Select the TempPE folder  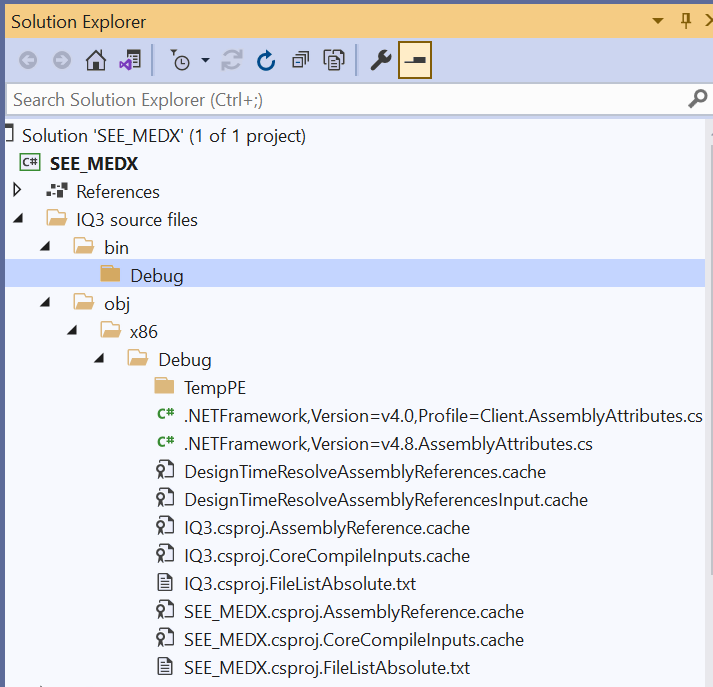coord(215,388)
